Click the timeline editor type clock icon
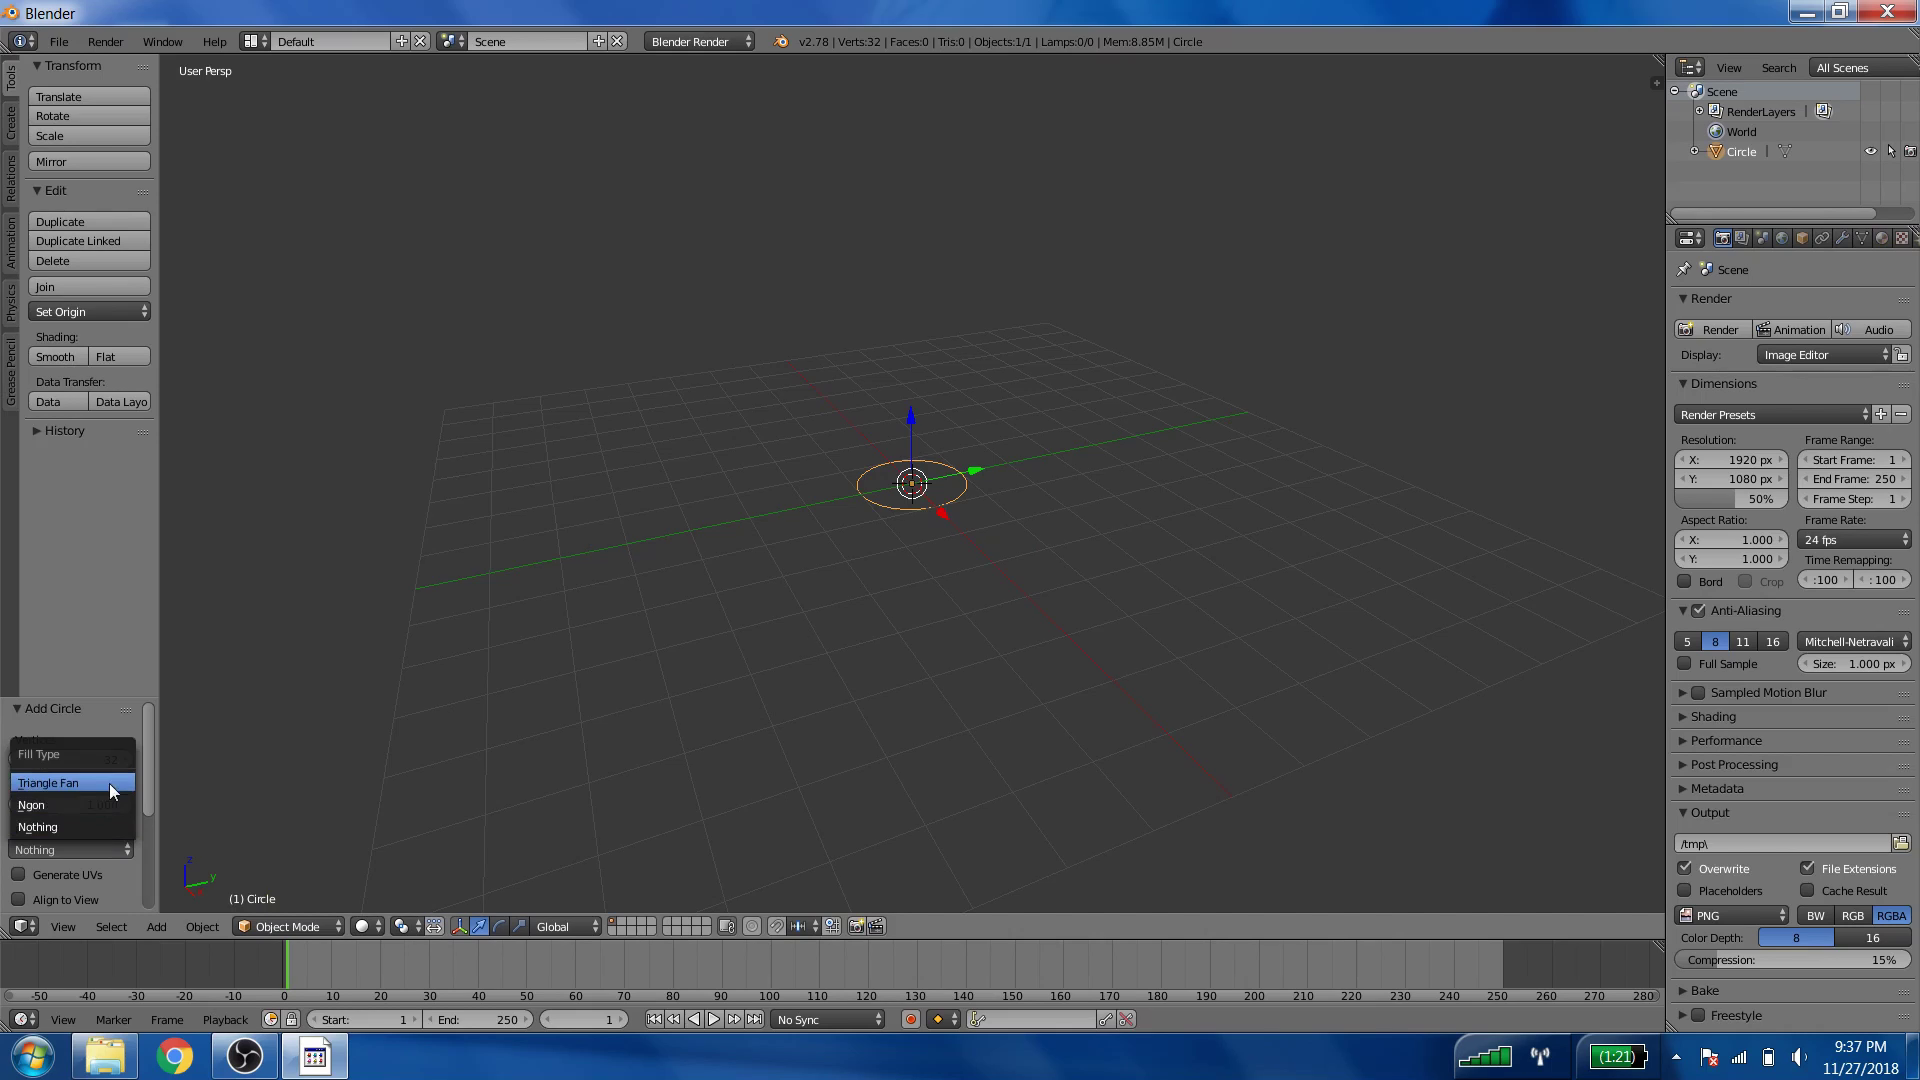1920x1080 pixels. (24, 1019)
